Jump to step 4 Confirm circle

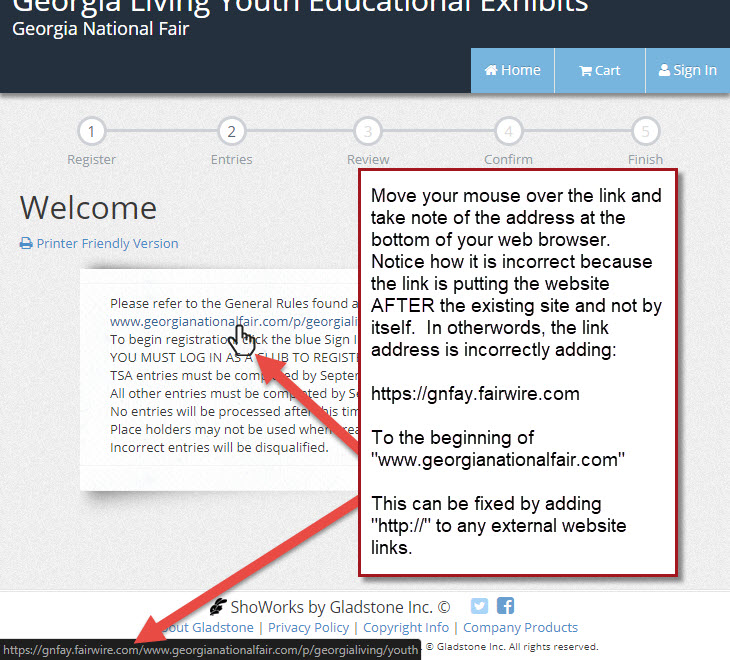pos(508,131)
